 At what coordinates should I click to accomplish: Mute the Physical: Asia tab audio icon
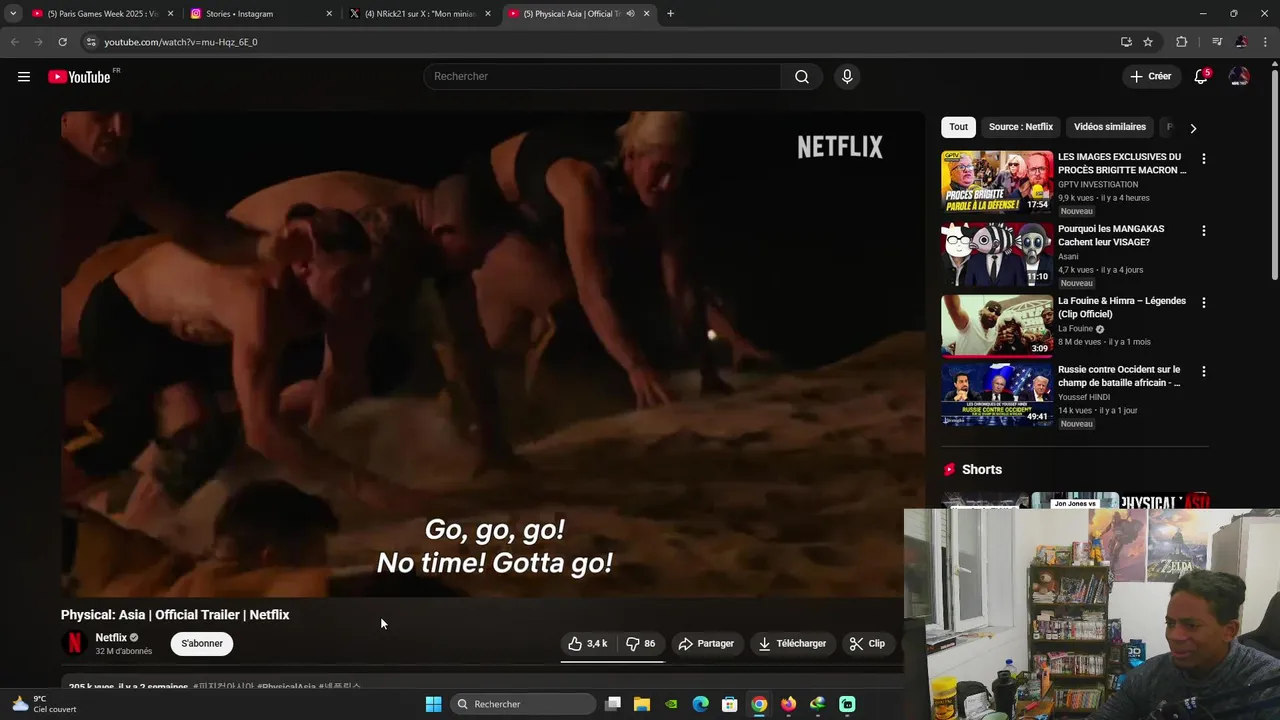coord(630,14)
